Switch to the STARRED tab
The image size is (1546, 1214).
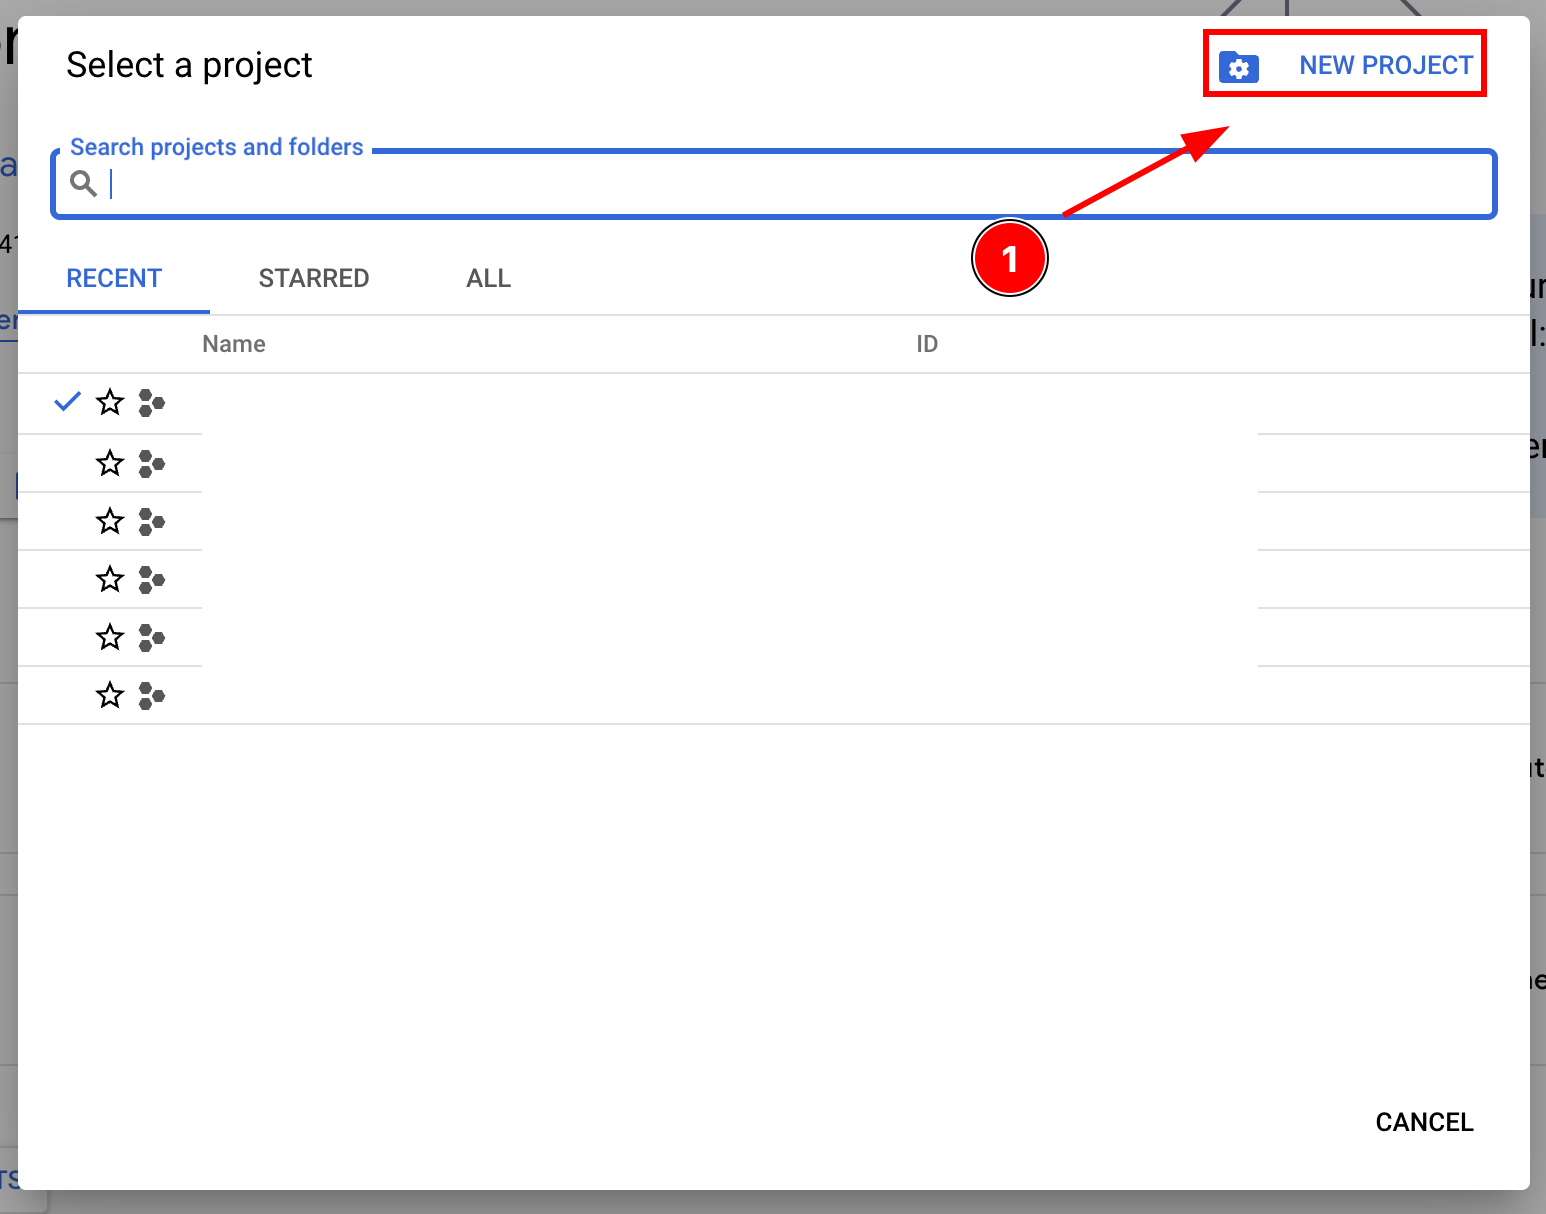pyautogui.click(x=314, y=278)
